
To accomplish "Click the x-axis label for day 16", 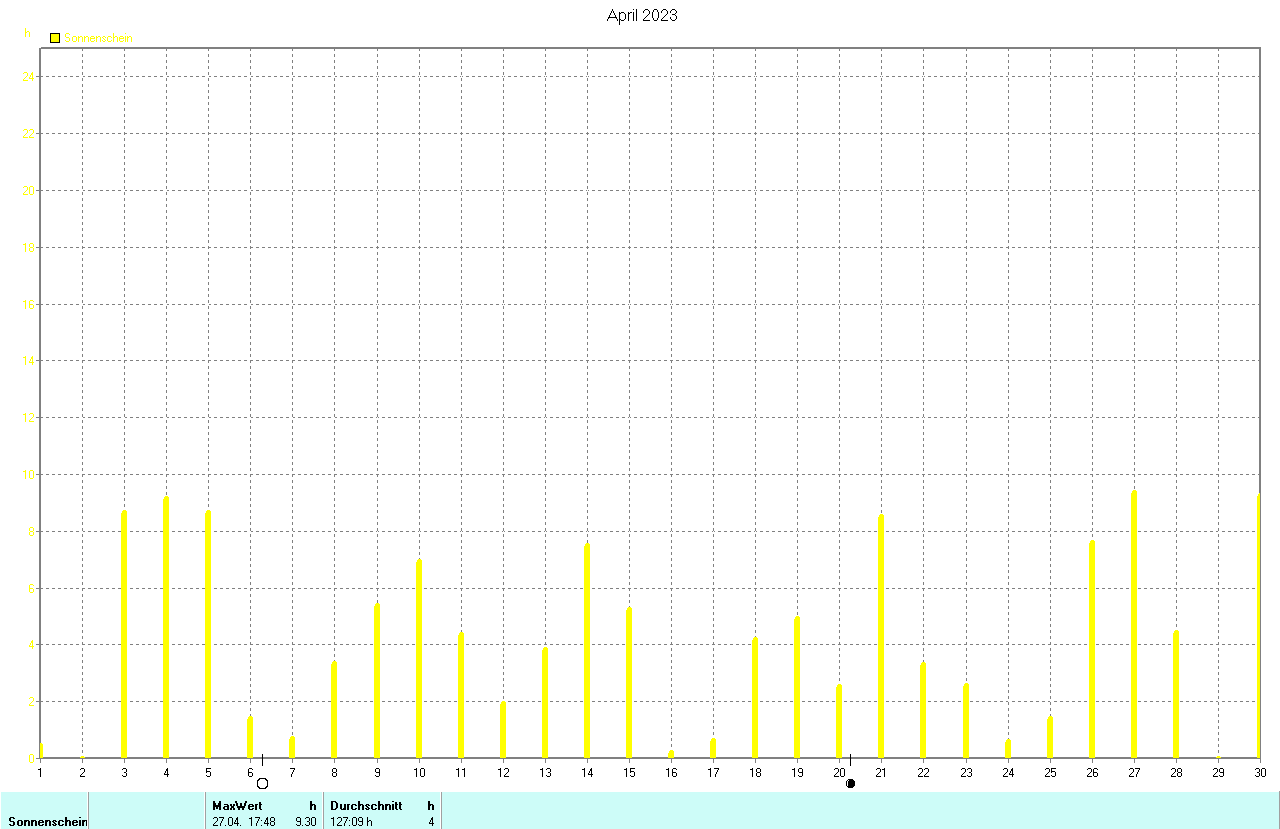I will click(670, 772).
